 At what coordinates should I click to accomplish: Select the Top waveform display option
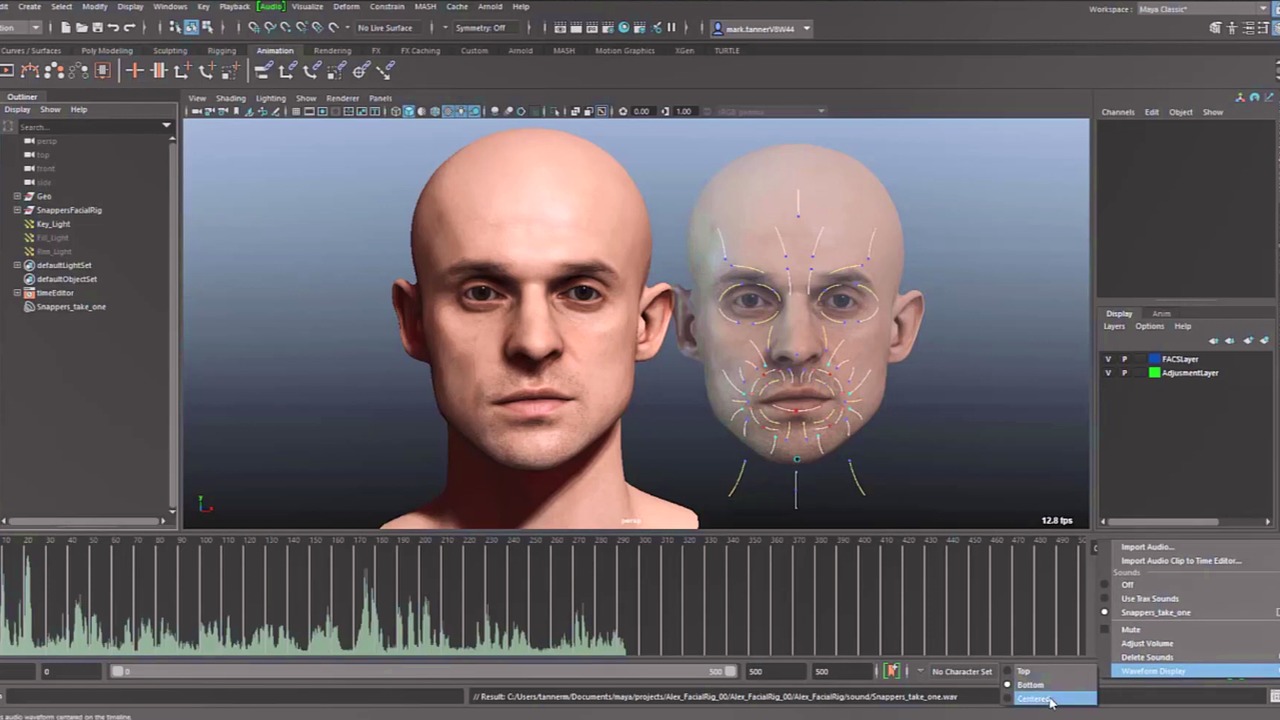coord(1023,672)
